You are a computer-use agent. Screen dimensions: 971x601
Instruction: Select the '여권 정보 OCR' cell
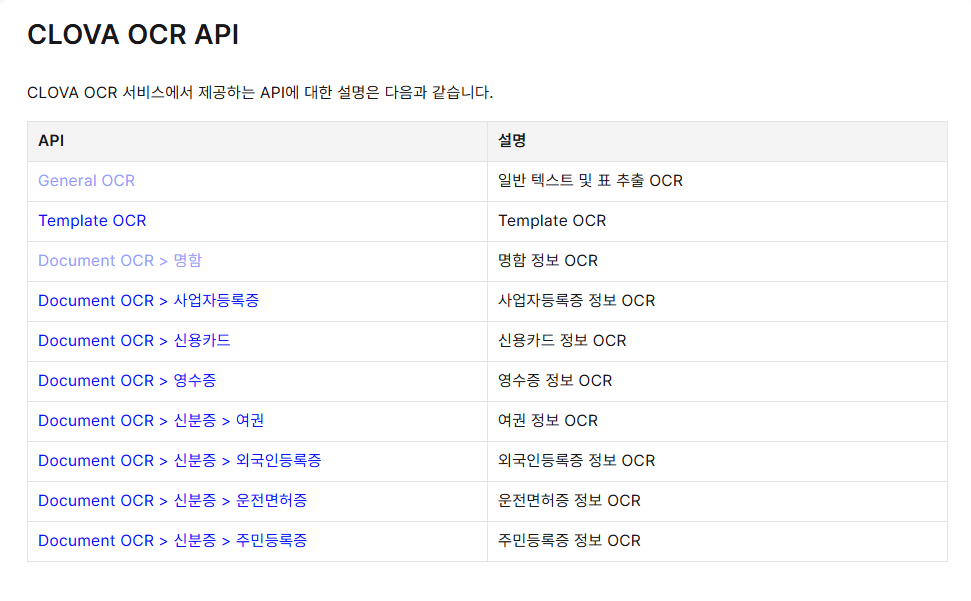click(x=717, y=422)
